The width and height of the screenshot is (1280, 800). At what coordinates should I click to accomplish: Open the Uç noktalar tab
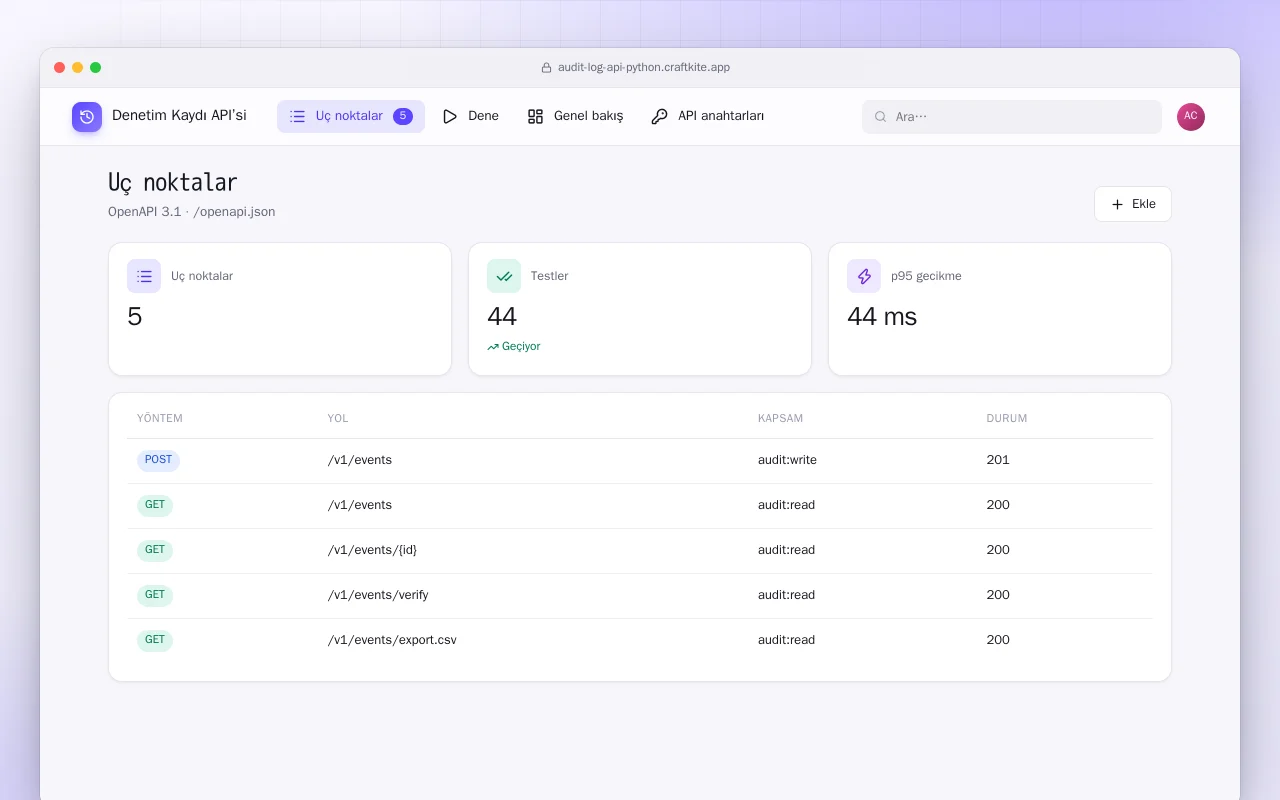pos(351,116)
